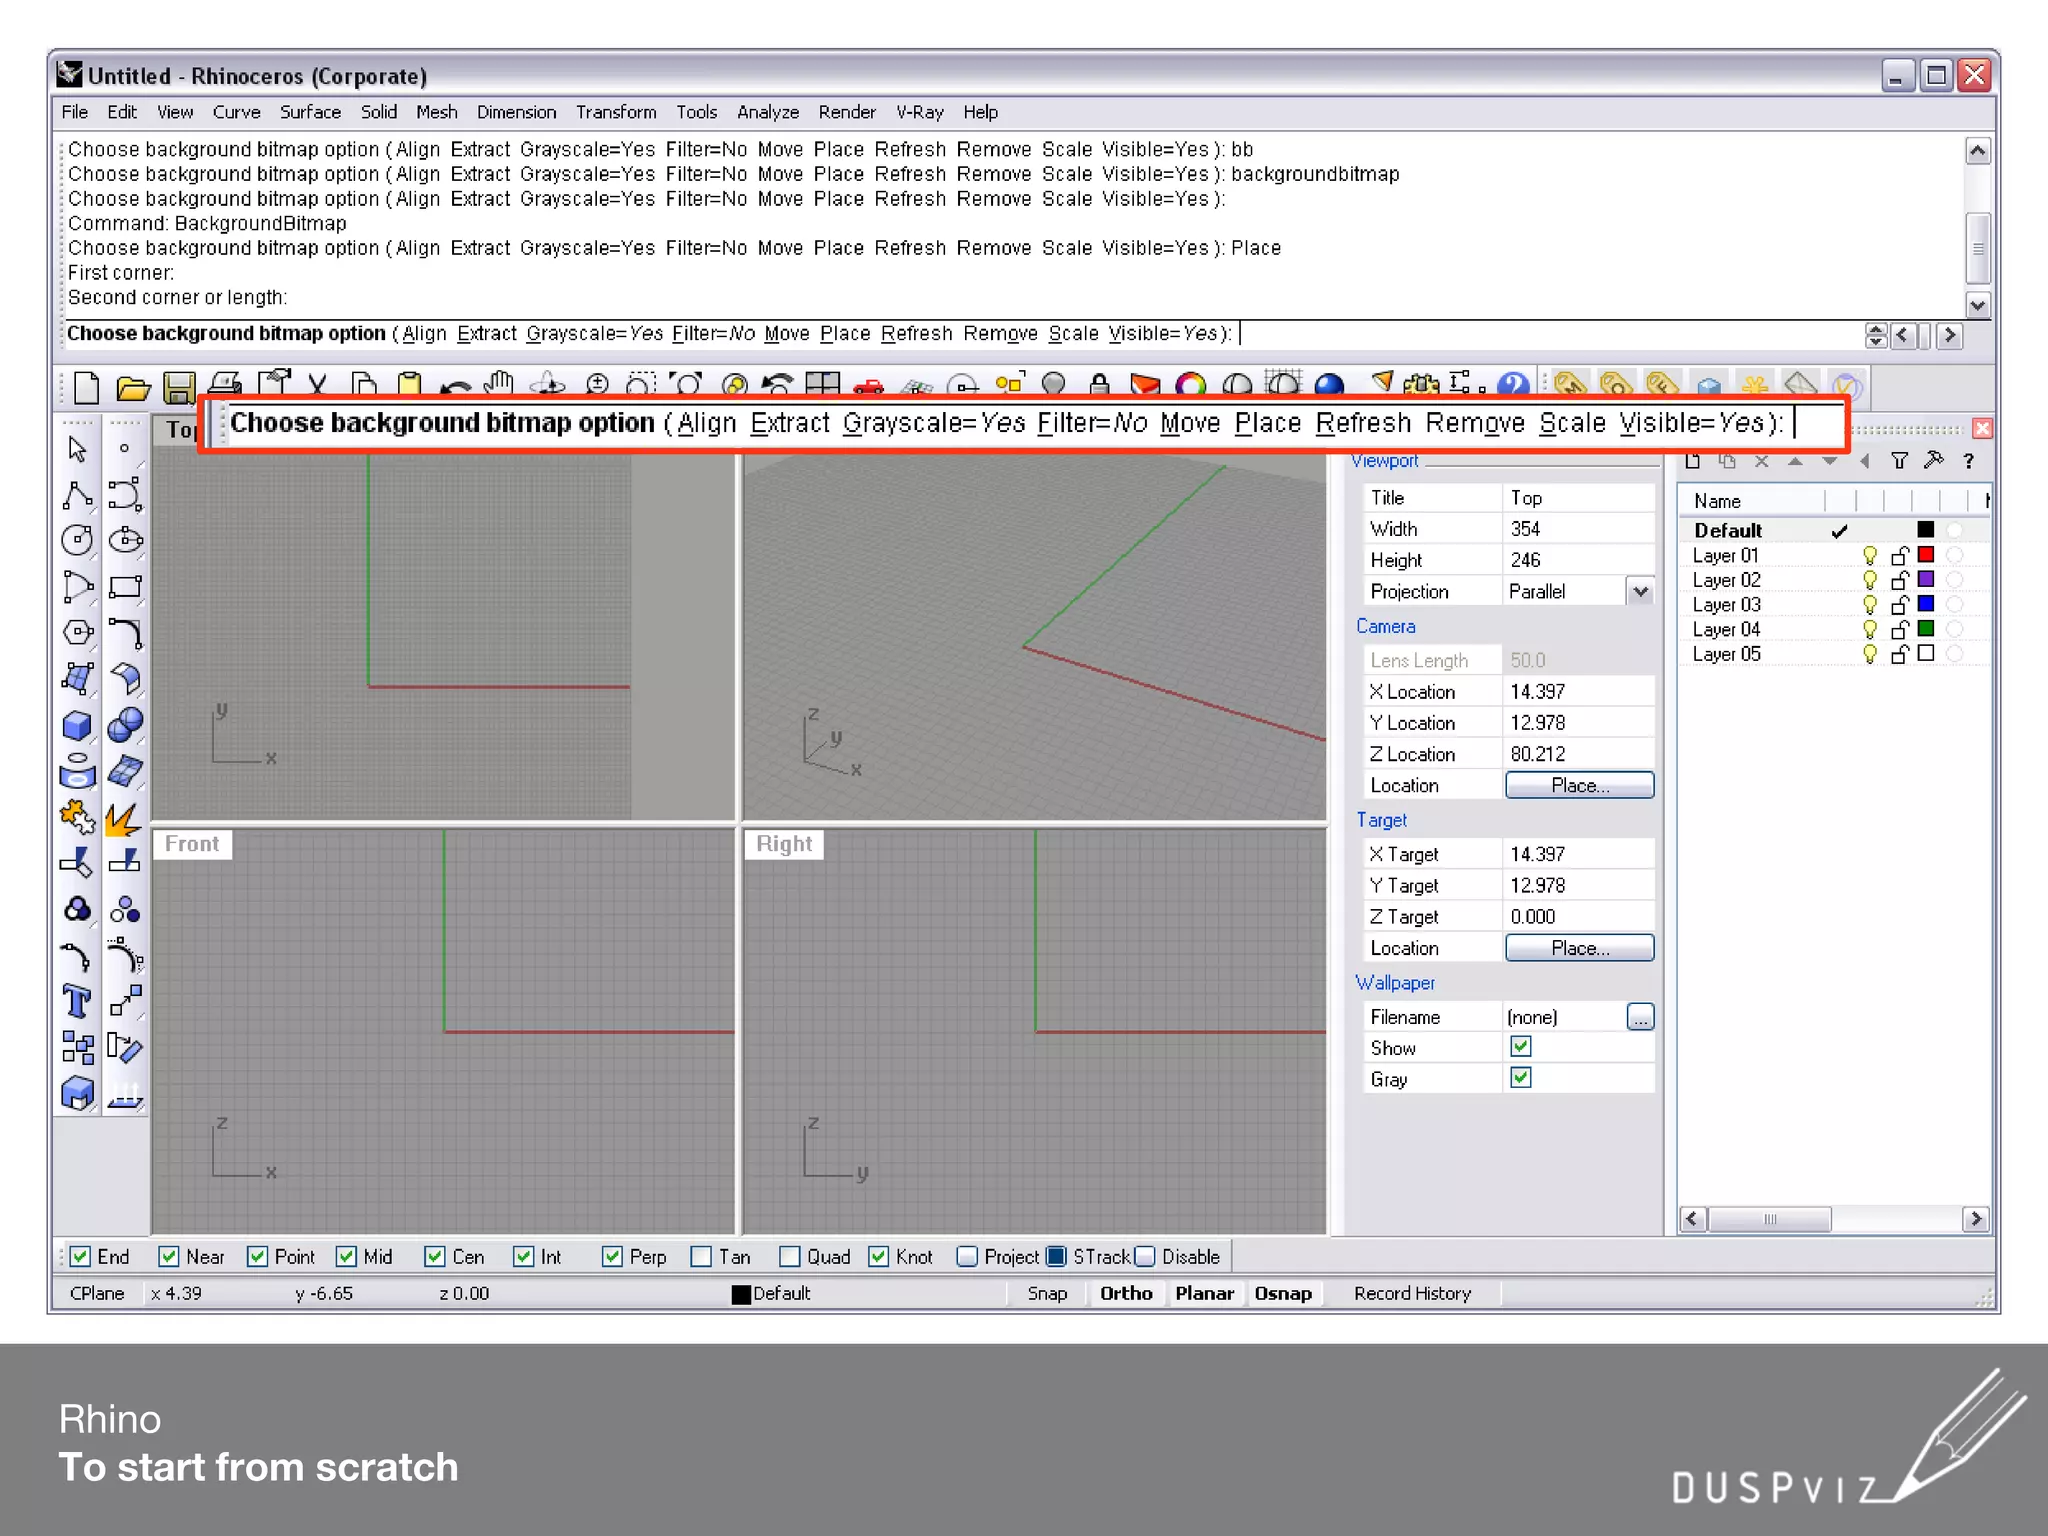Click the blue color swatch of Layer 03

1926,604
